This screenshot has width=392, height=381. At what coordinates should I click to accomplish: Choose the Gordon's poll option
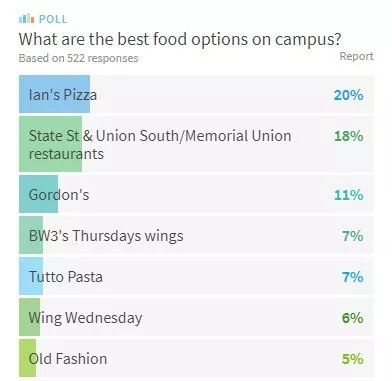pos(196,194)
